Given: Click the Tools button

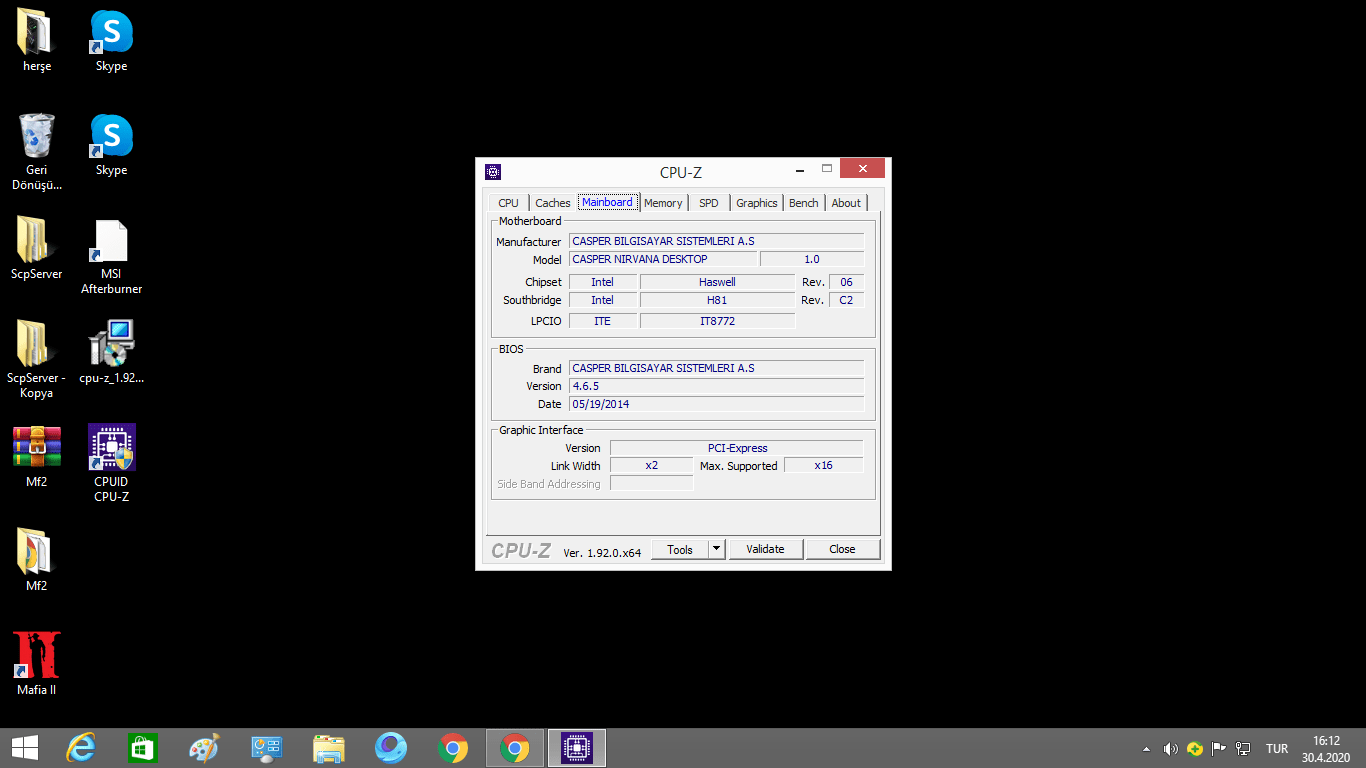Looking at the screenshot, I should 680,549.
